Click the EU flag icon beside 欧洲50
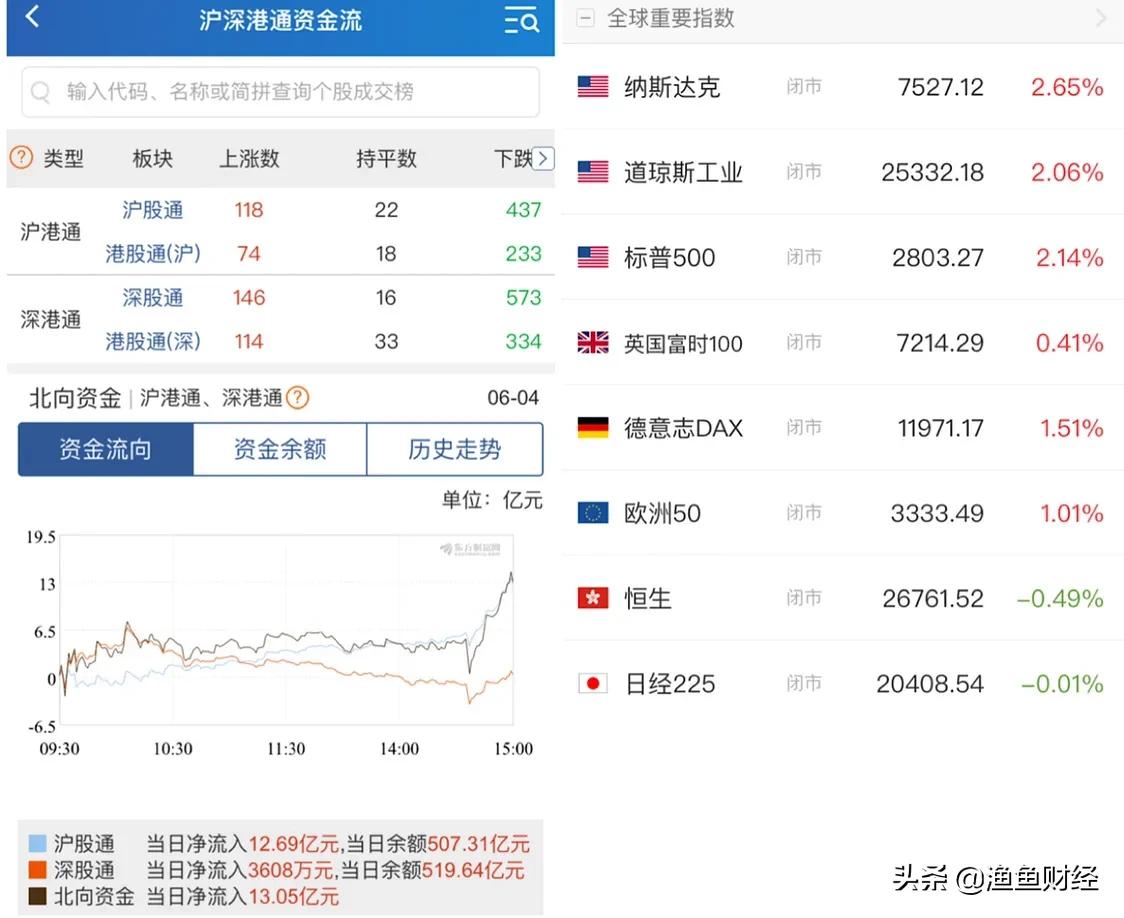This screenshot has height=918, width=1124. point(593,513)
